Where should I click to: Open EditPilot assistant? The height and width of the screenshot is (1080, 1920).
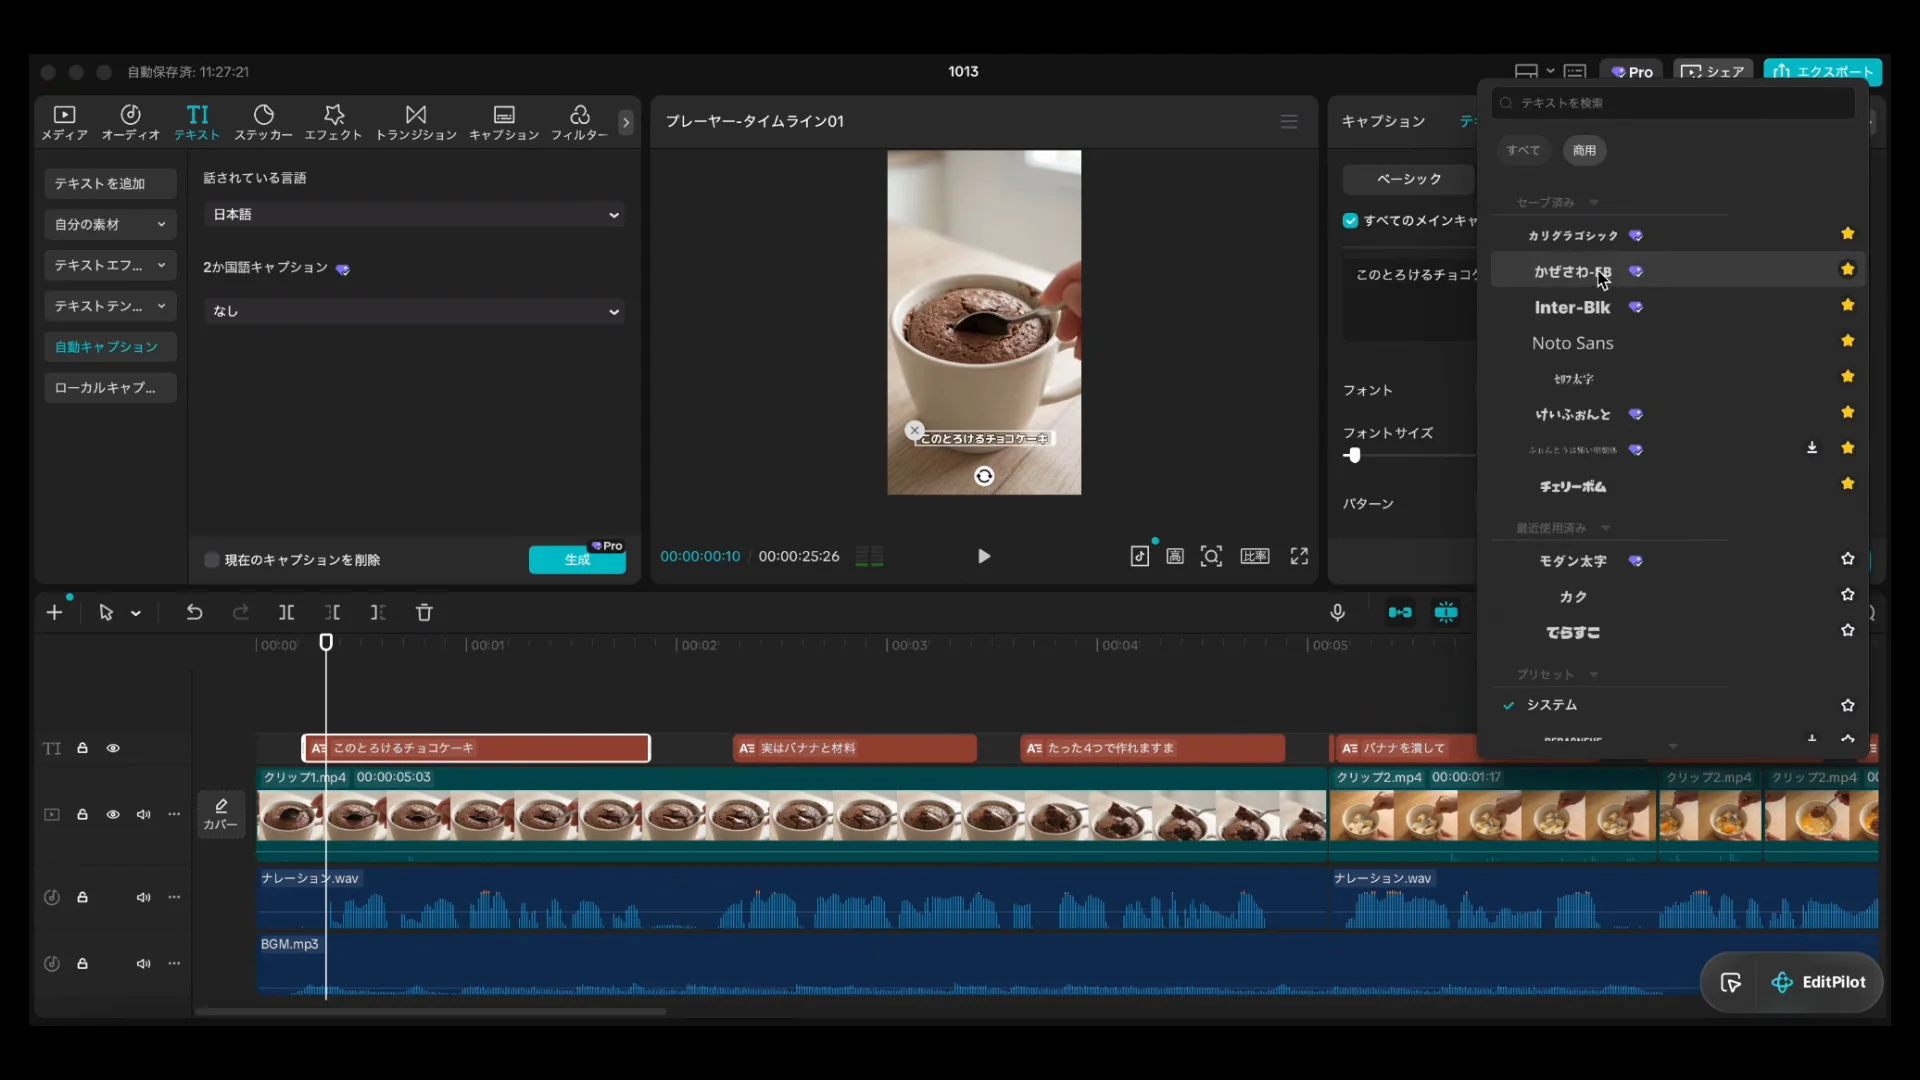click(1819, 982)
